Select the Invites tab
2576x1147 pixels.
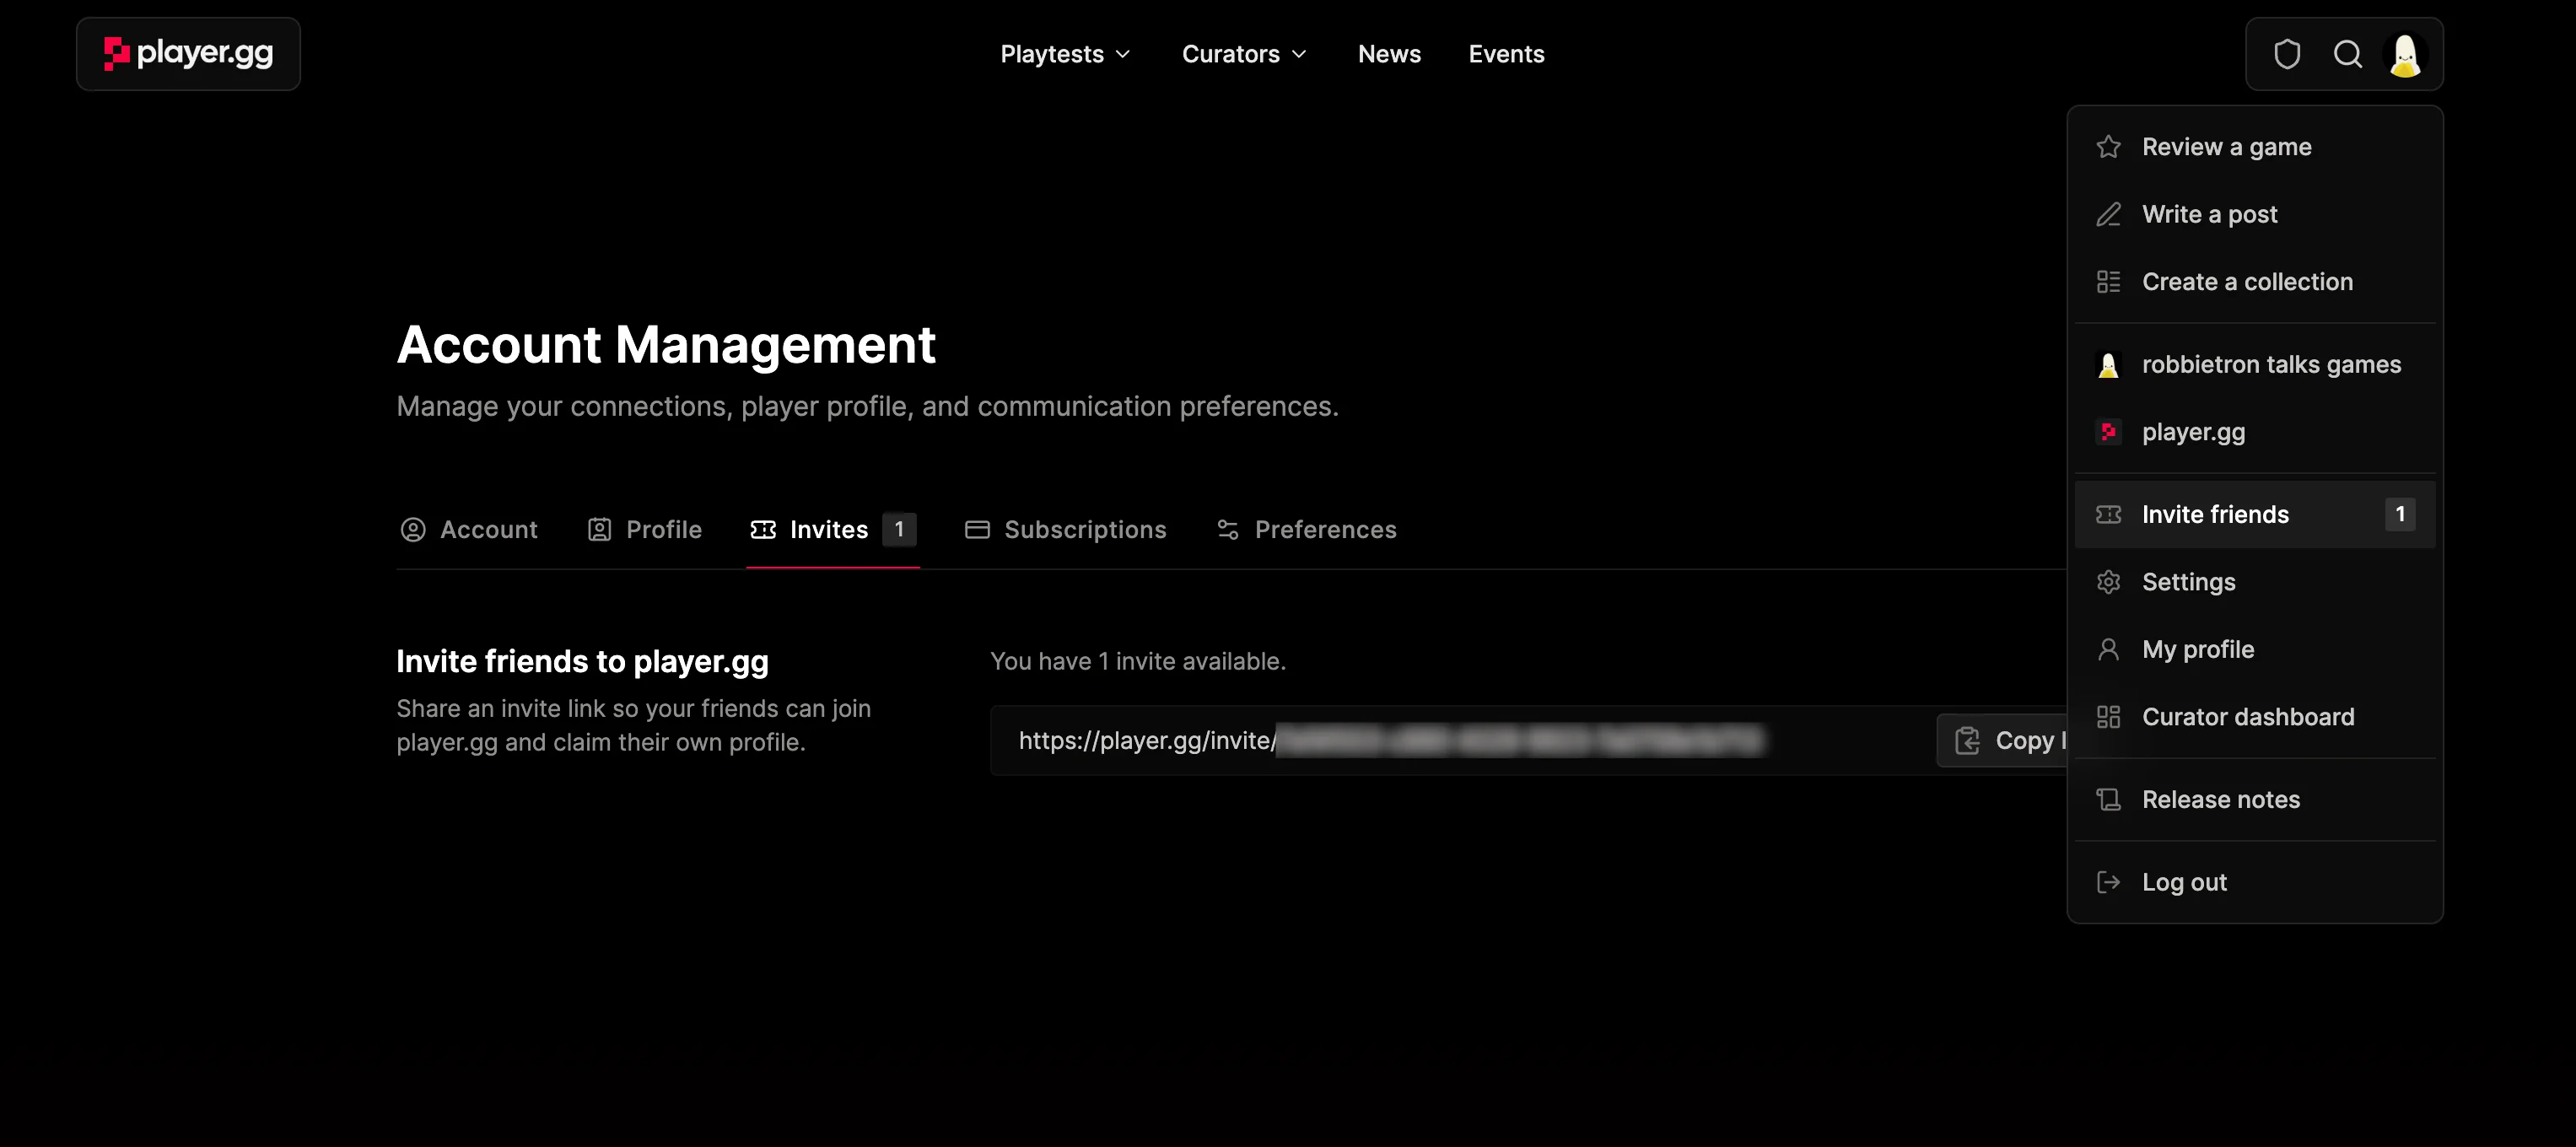pos(832,530)
